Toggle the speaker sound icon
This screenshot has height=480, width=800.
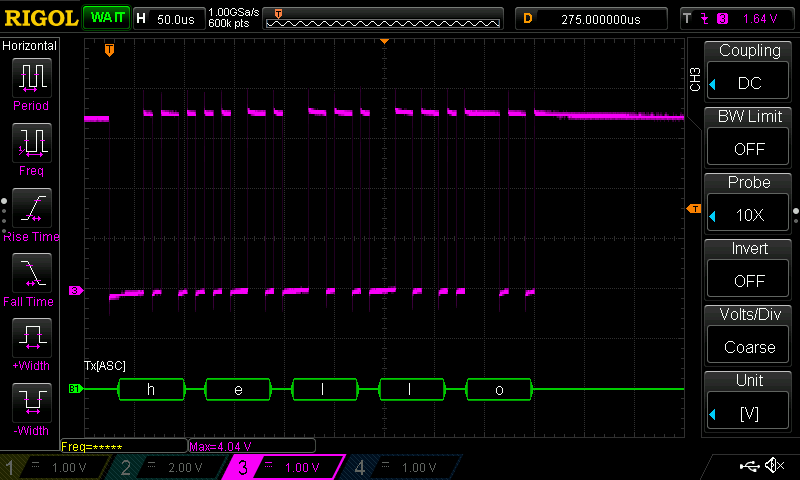[x=774, y=466]
